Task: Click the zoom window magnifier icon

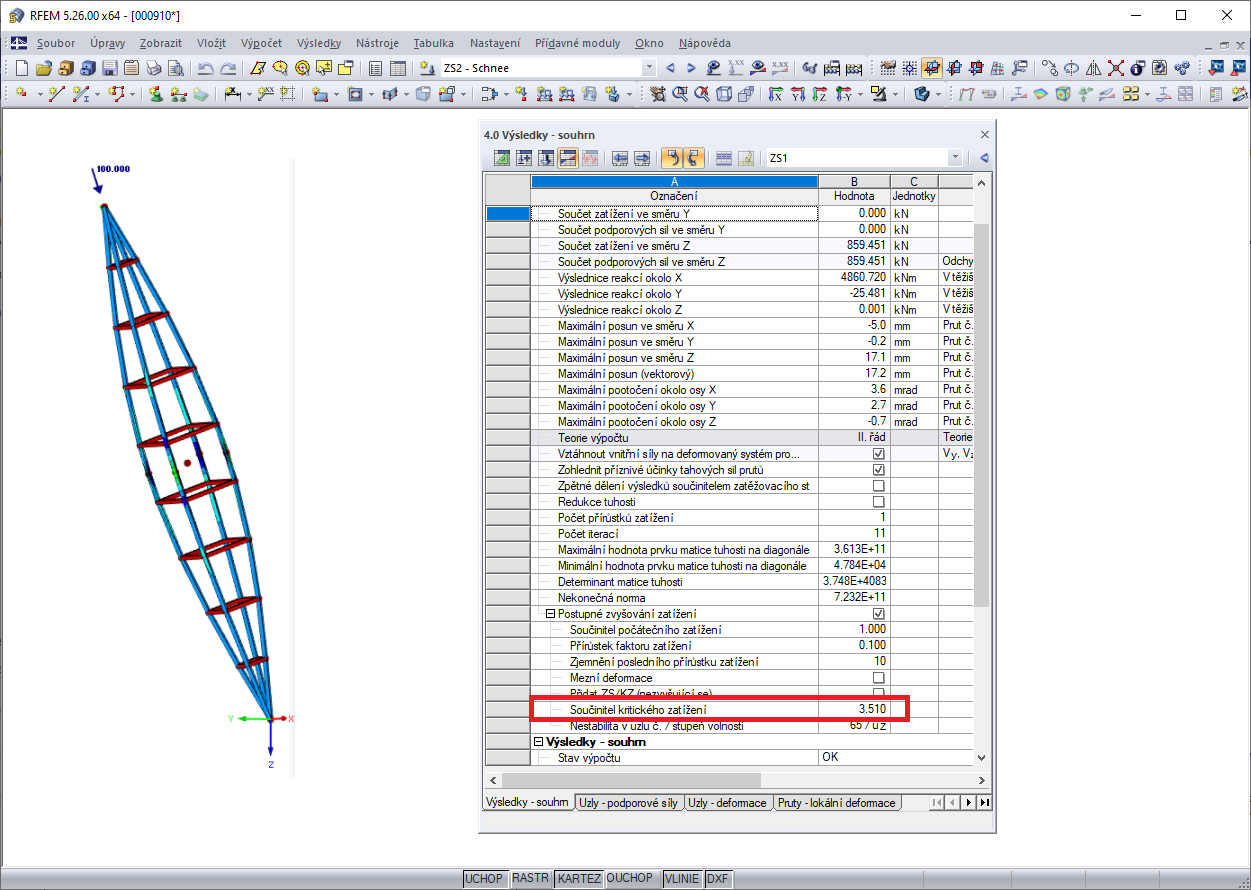Action: coord(679,94)
